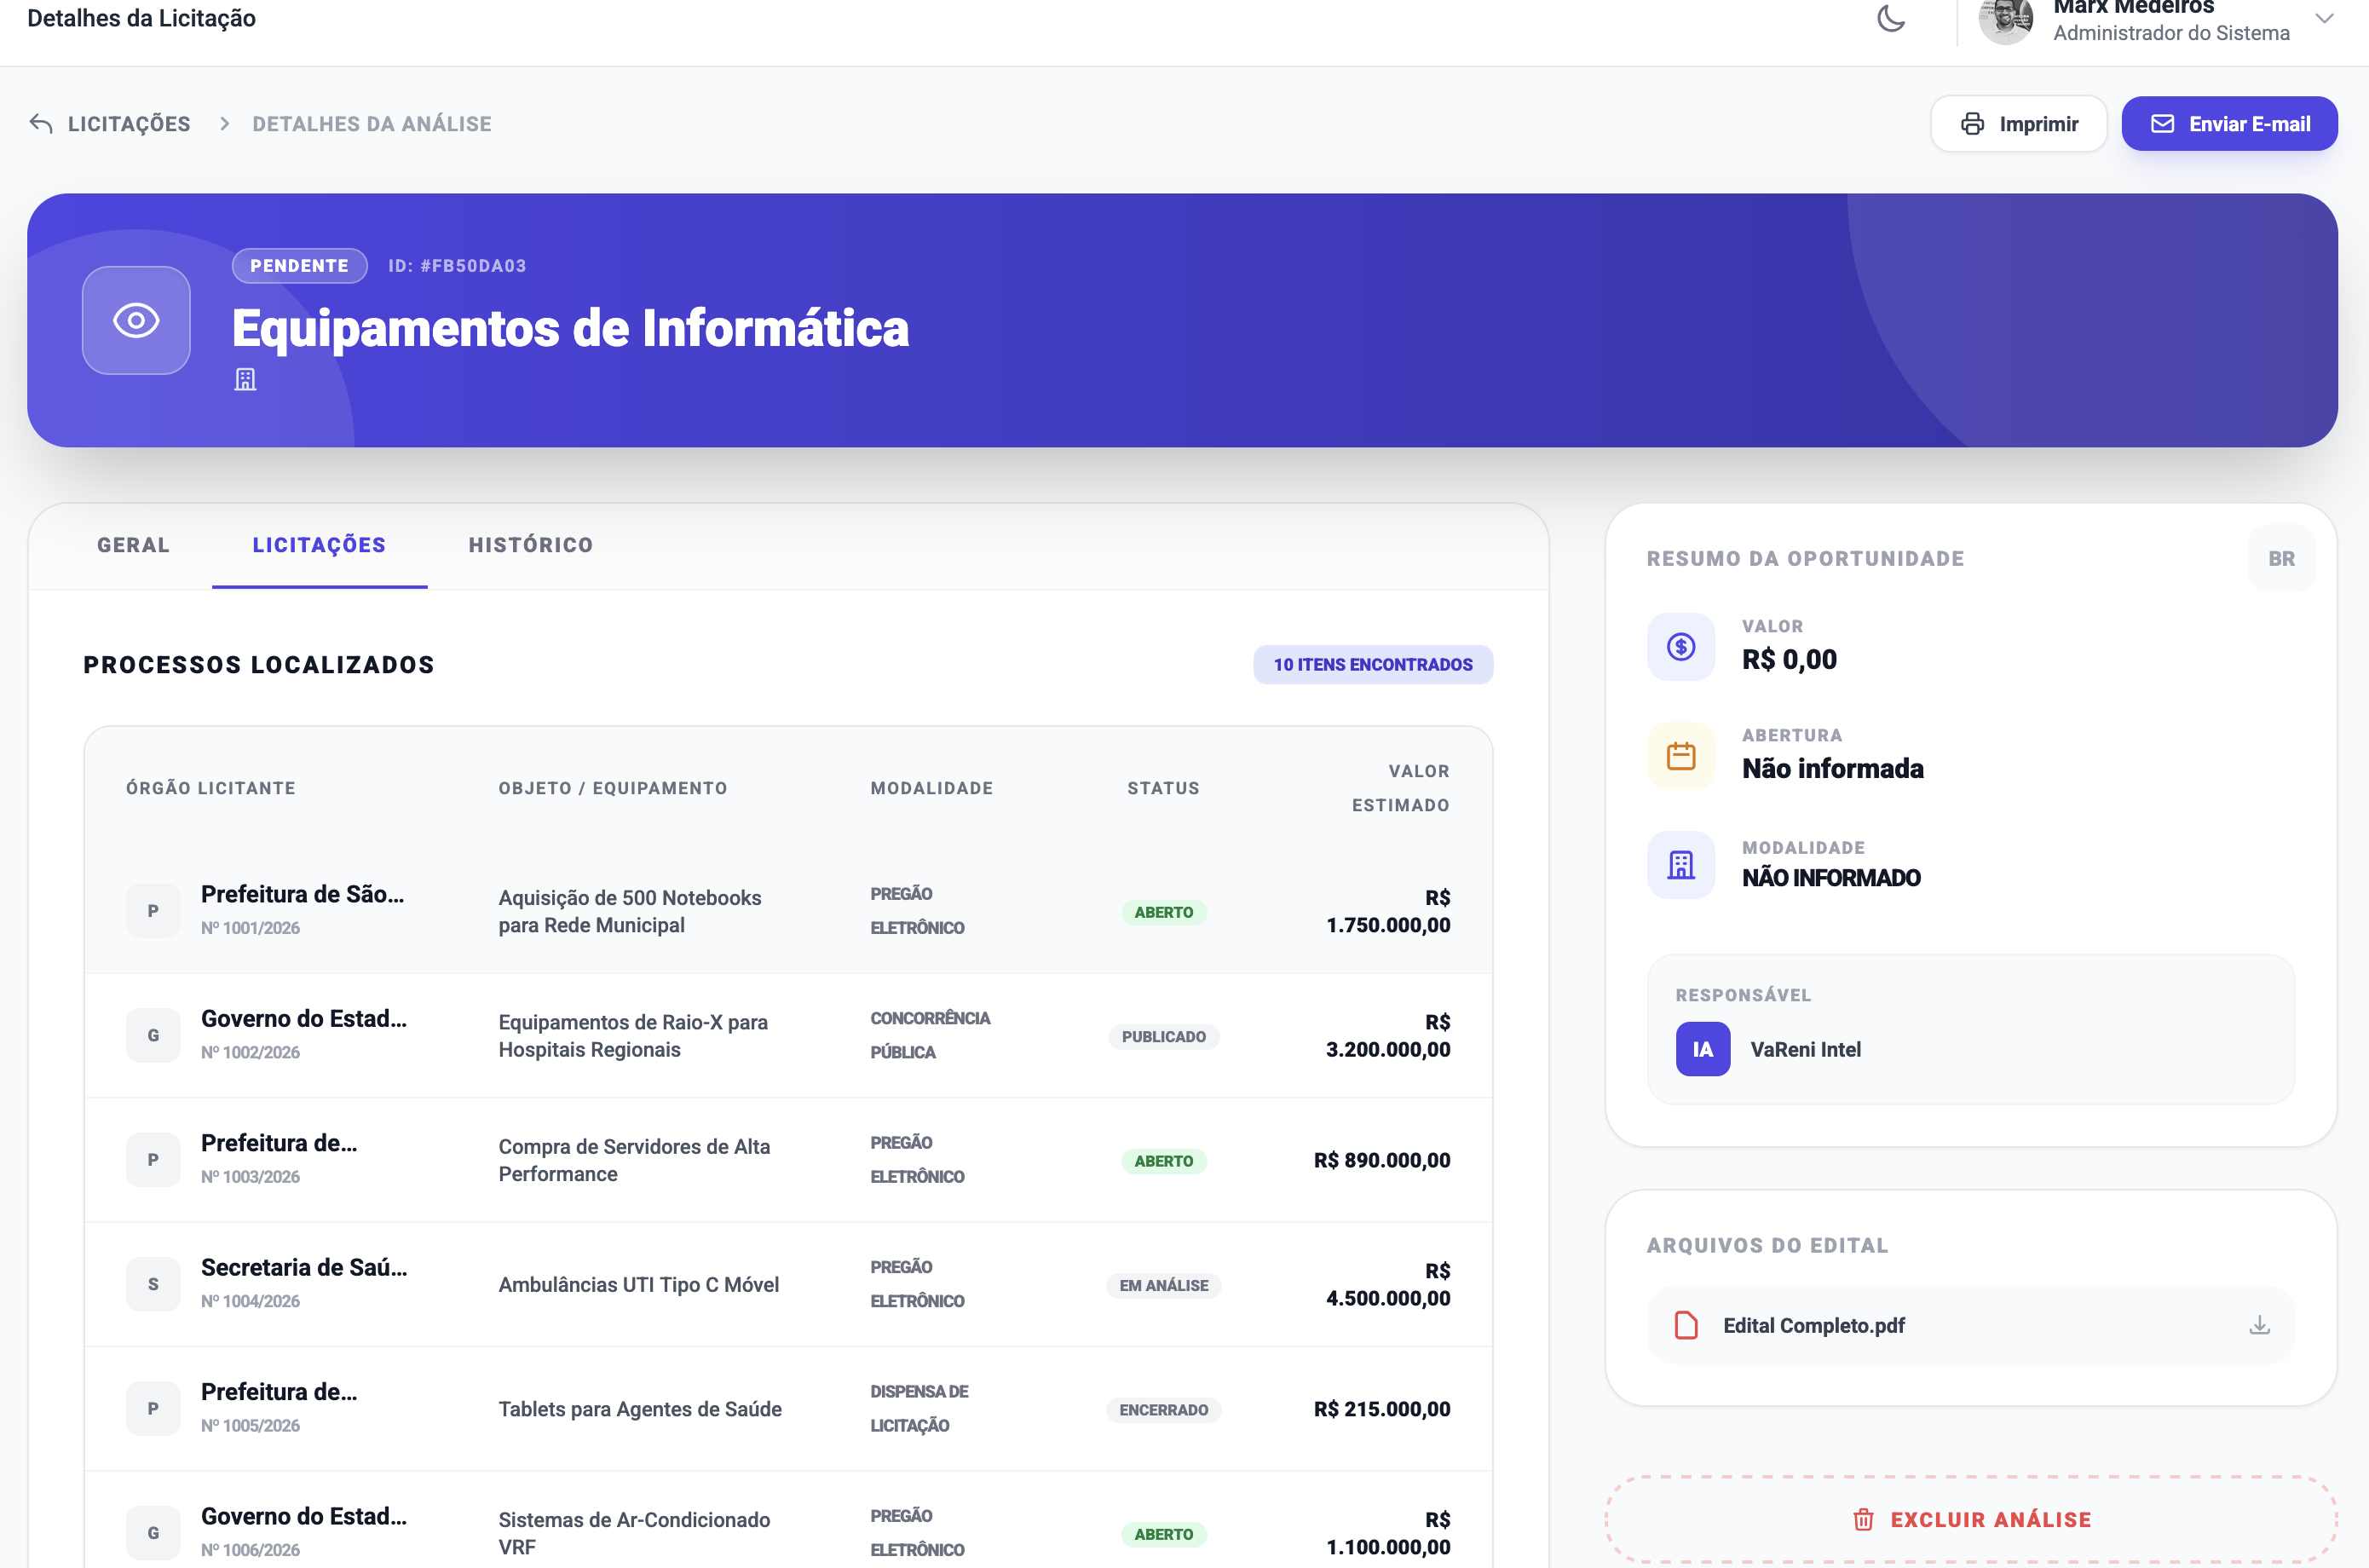Viewport: 2369px width, 1568px height.
Task: Click the Excluir Análise button
Action: [x=1971, y=1520]
